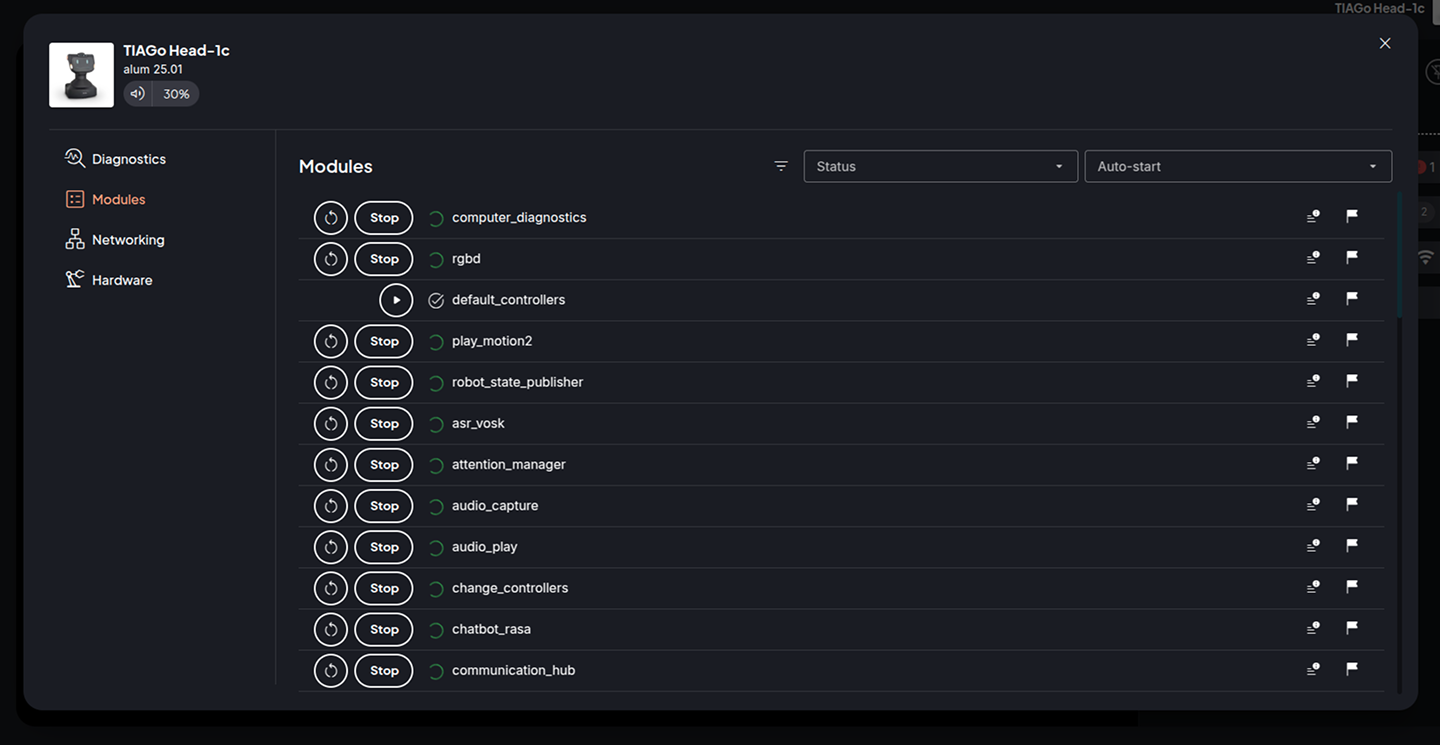This screenshot has width=1440, height=745.
Task: Open logs icon for rgbd
Action: click(x=1313, y=257)
